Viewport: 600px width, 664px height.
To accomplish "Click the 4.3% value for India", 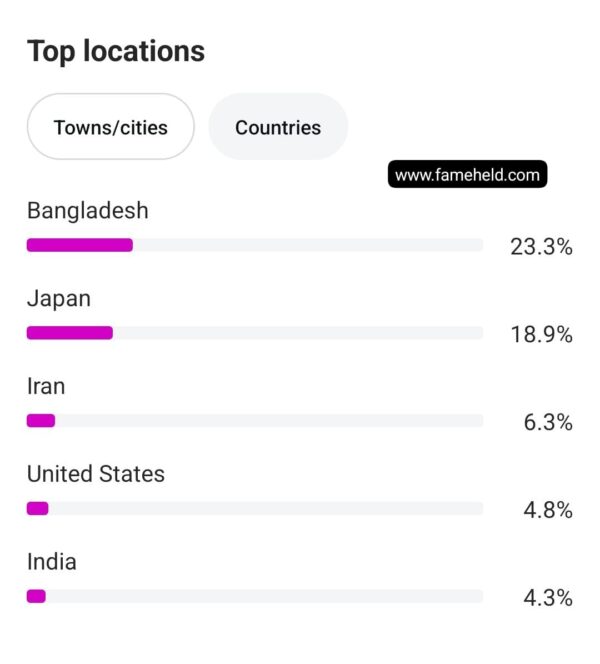I will pos(548,598).
